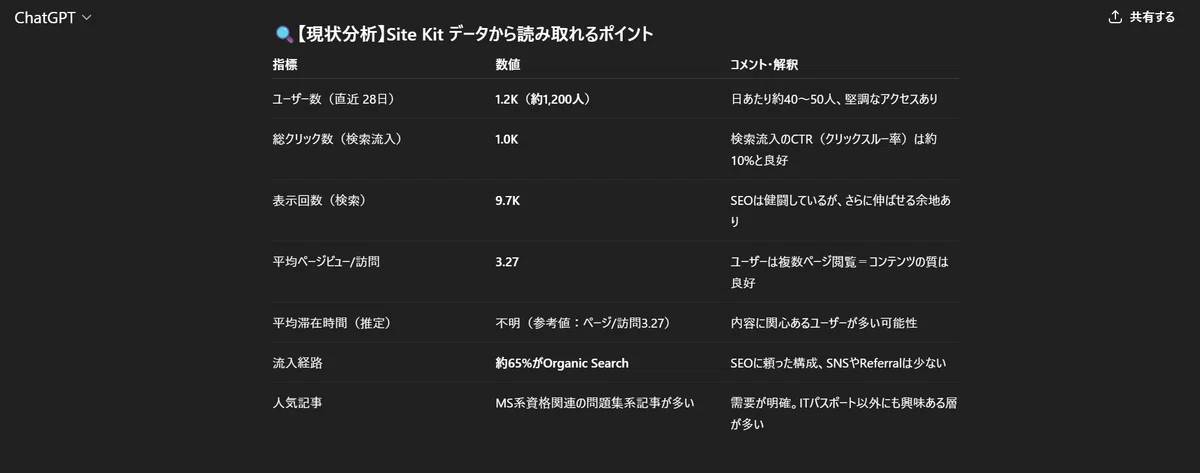Click the value MS系資格関連の問題集系記事が多い

click(595, 403)
